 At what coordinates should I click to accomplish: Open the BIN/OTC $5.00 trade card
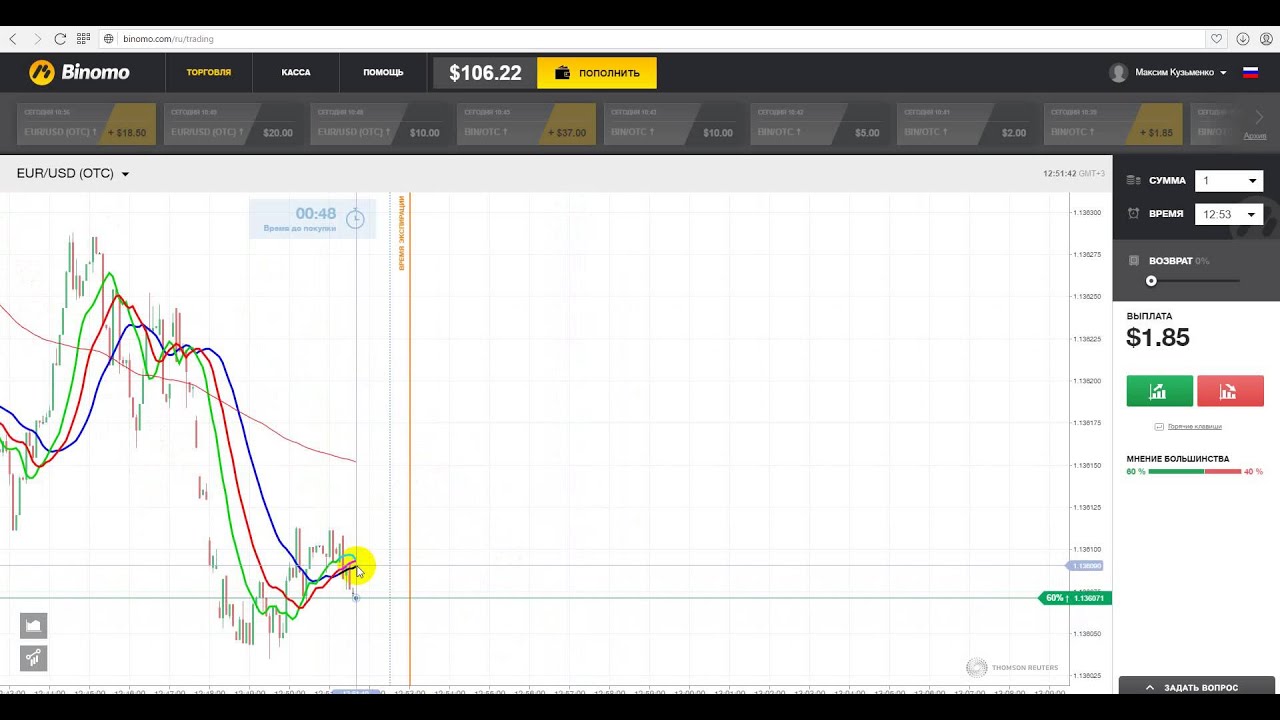(x=820, y=124)
